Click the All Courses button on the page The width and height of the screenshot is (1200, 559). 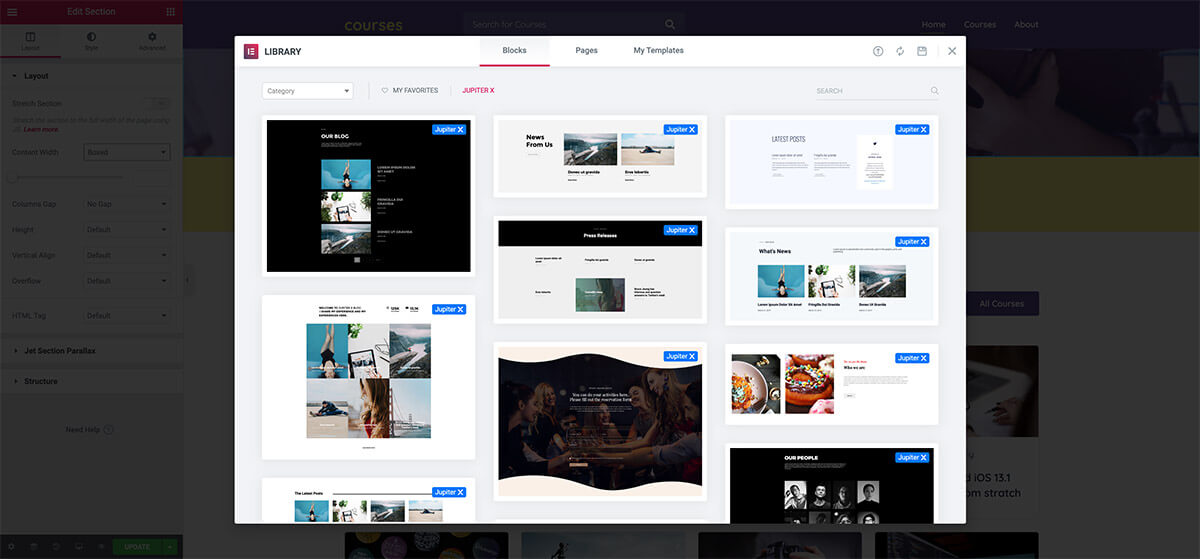(x=1001, y=304)
